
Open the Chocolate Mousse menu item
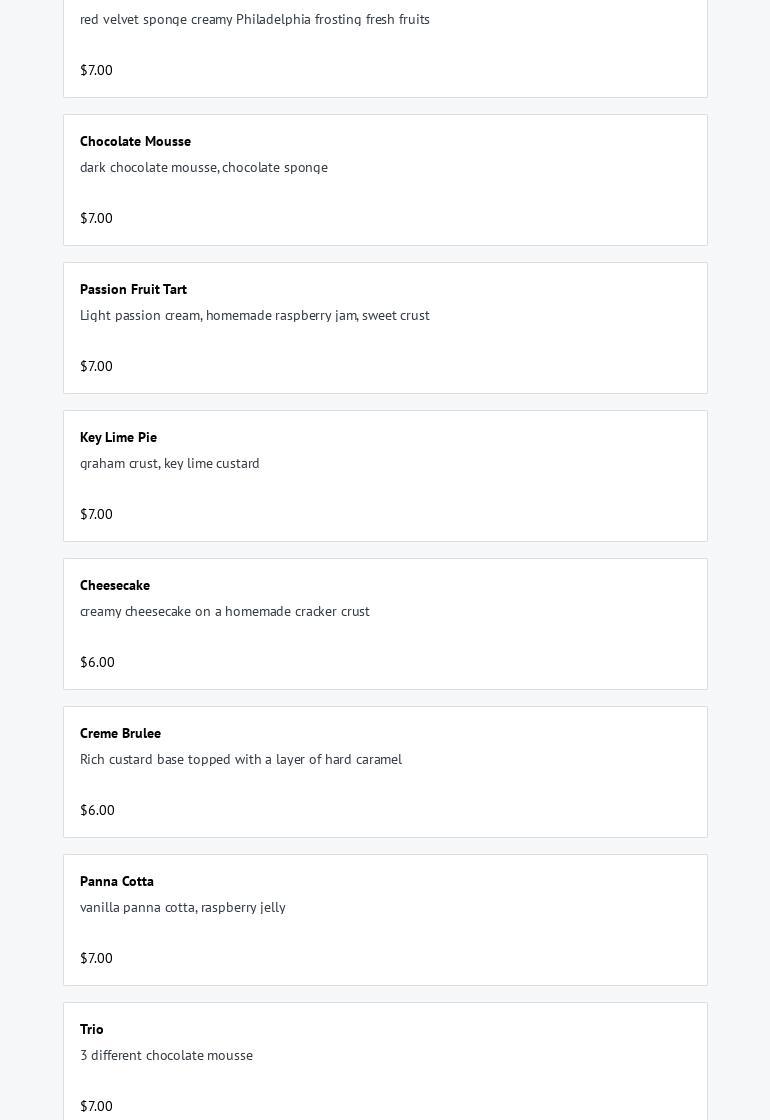point(135,141)
